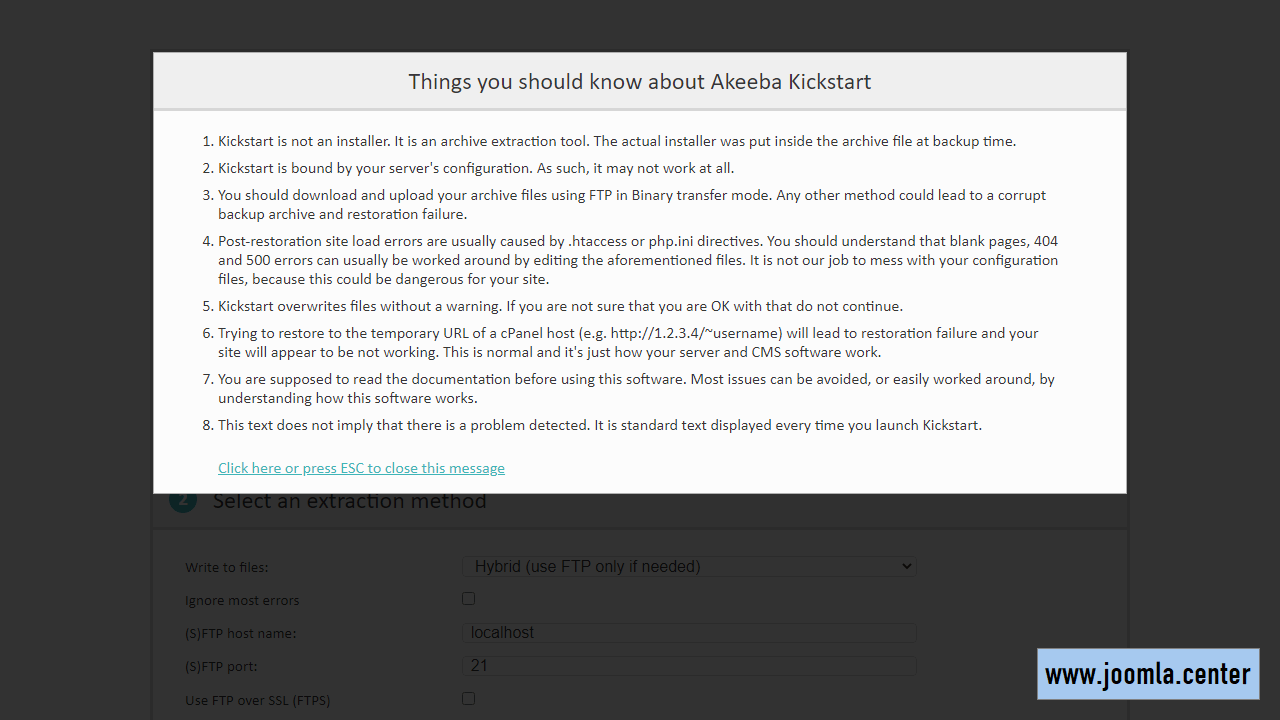Click the step 2 circle icon

(x=183, y=502)
